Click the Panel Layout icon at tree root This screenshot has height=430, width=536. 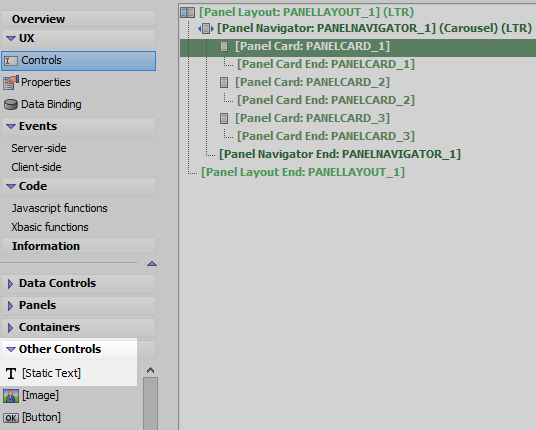point(187,13)
